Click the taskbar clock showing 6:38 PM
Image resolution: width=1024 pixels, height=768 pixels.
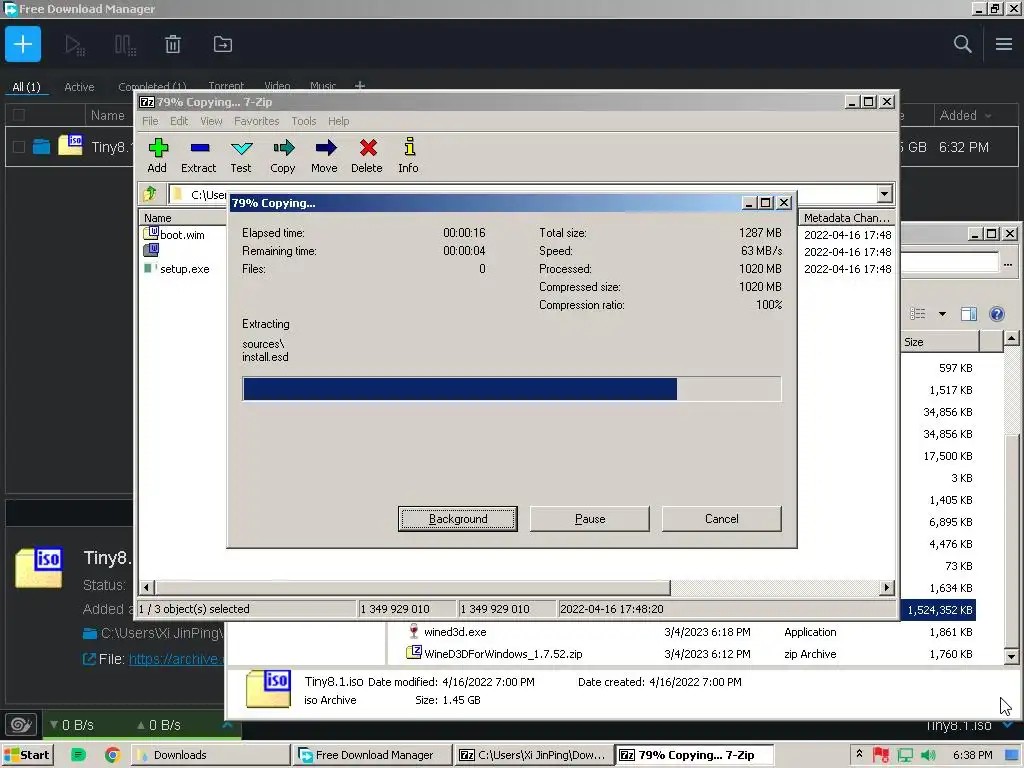click(972, 755)
